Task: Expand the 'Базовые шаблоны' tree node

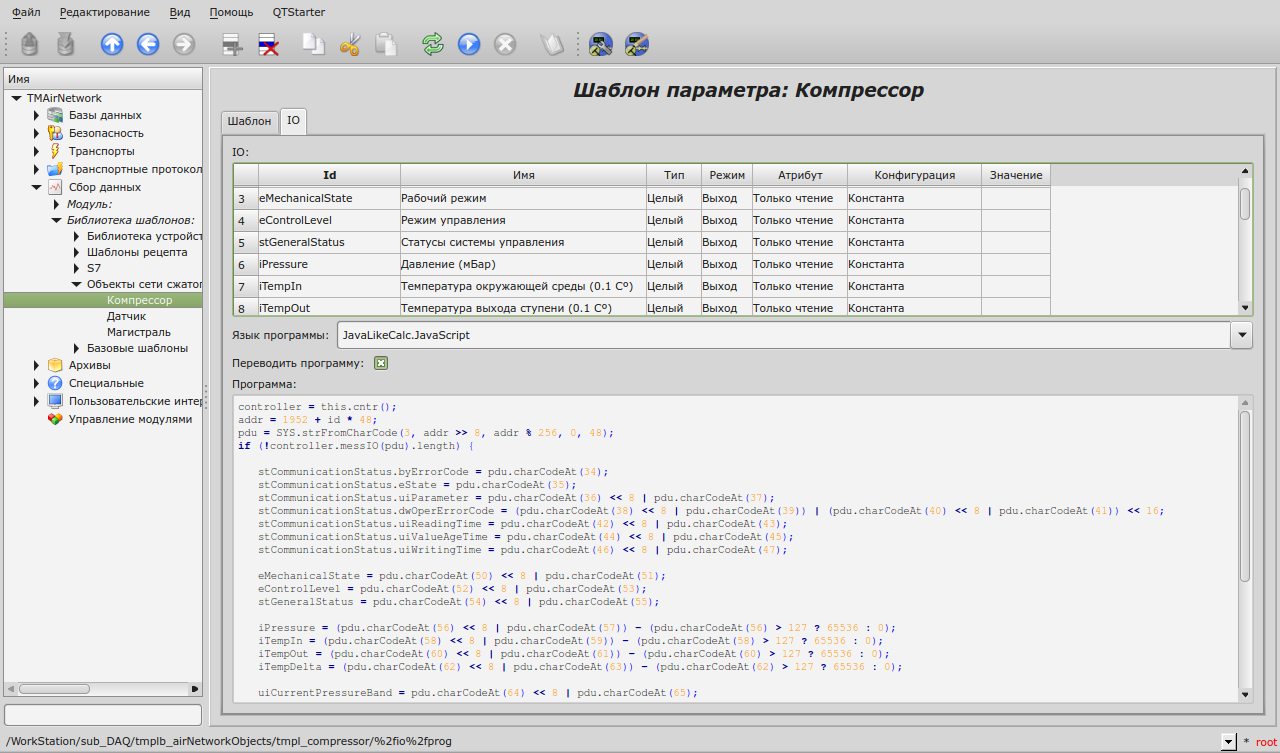Action: coord(76,348)
